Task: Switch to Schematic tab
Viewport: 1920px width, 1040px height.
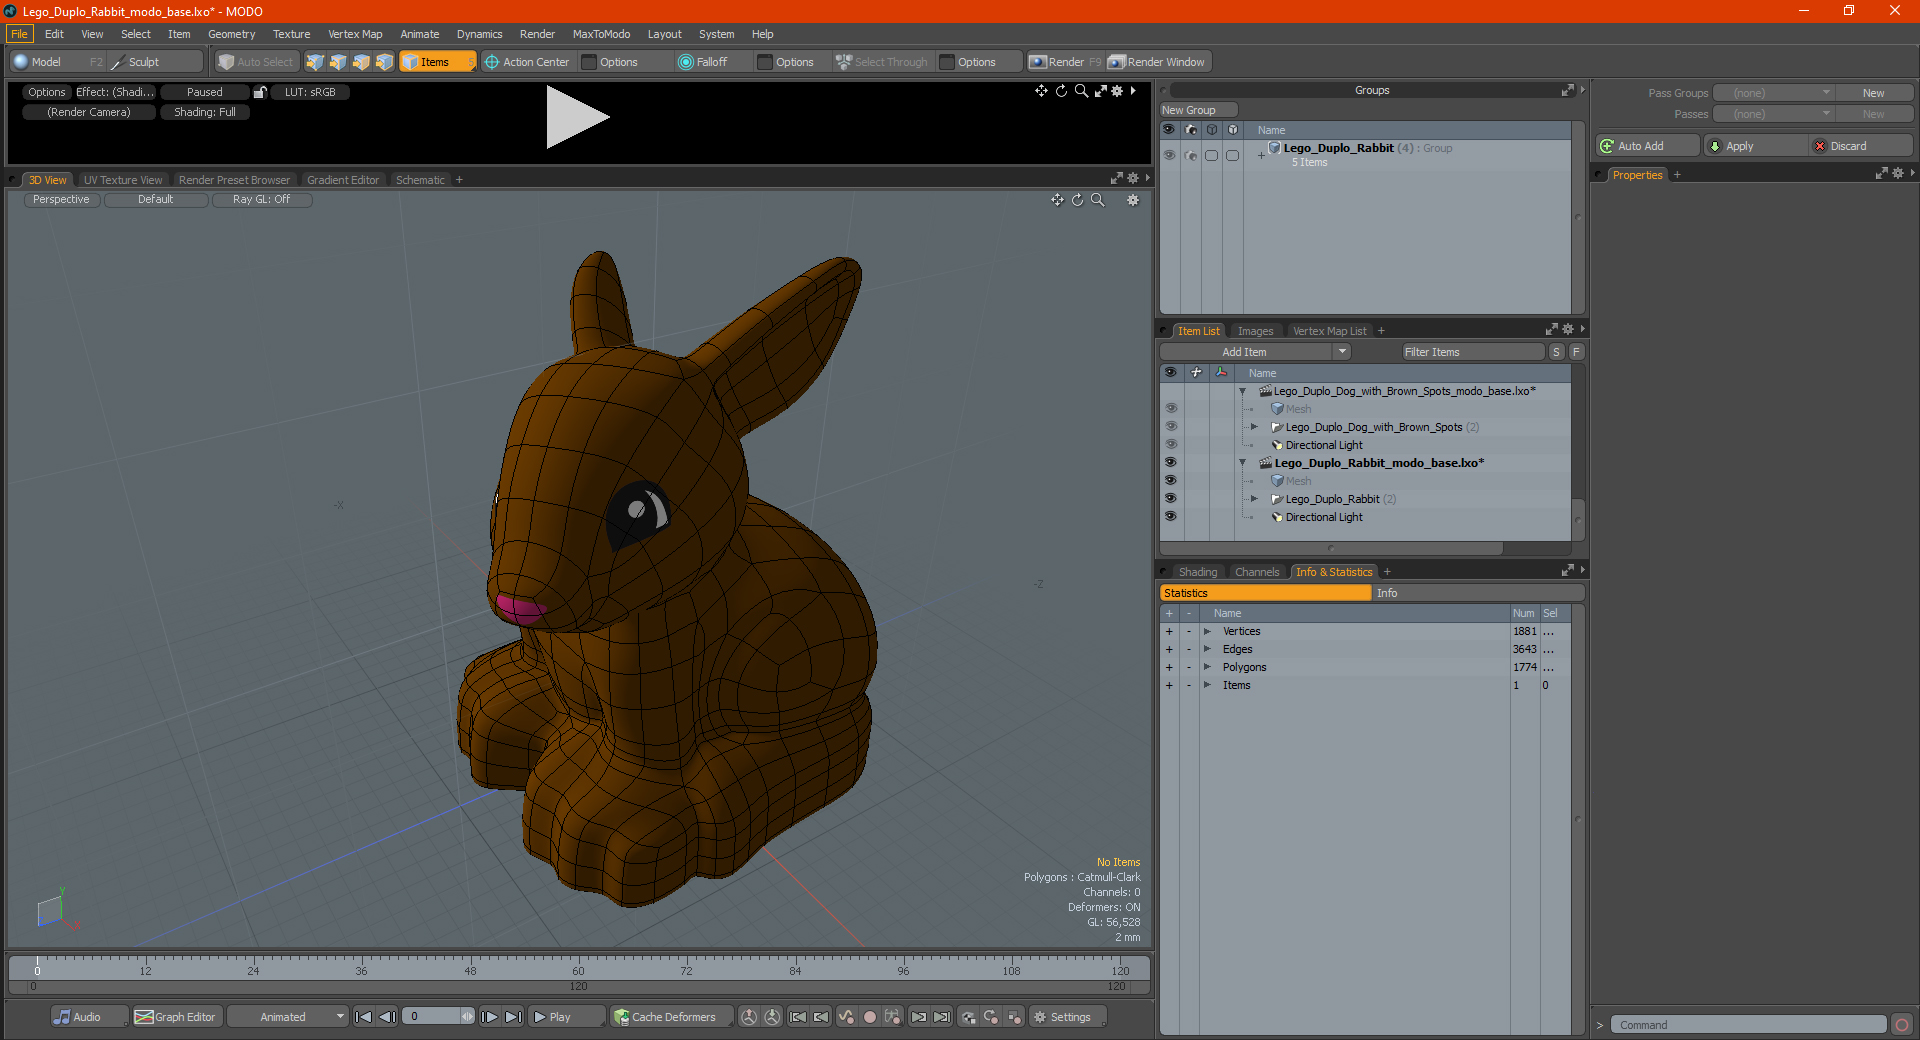Action: pyautogui.click(x=420, y=180)
